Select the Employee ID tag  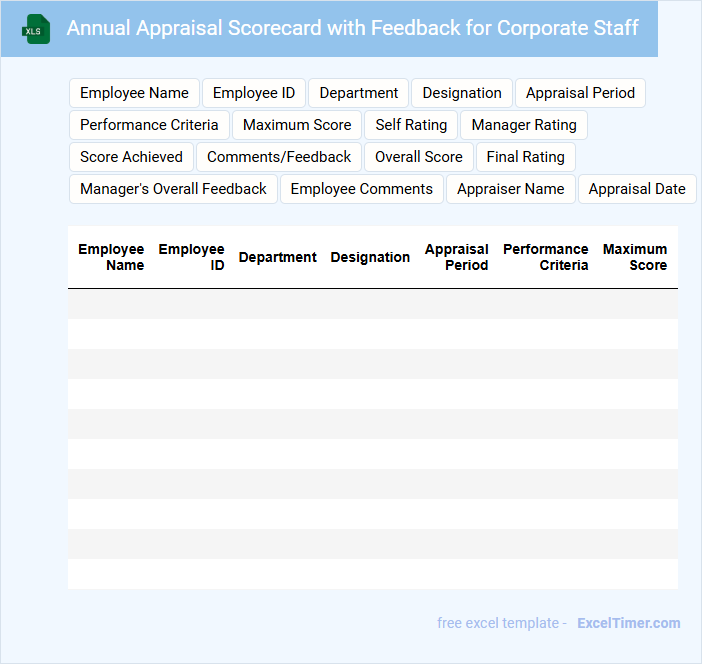pos(254,93)
